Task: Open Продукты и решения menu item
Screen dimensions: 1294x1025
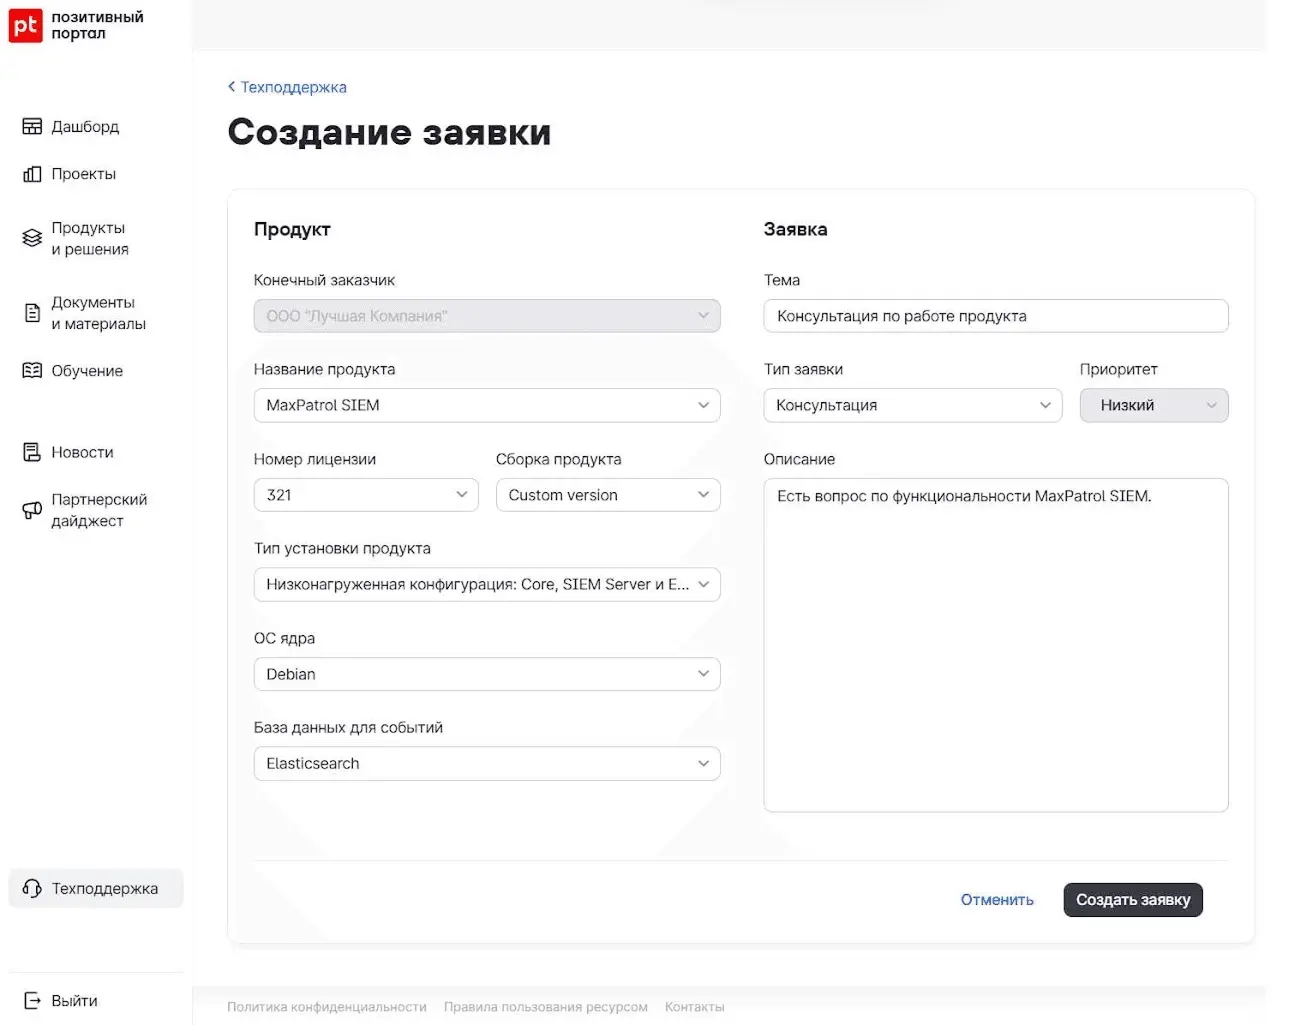Action: coord(90,238)
